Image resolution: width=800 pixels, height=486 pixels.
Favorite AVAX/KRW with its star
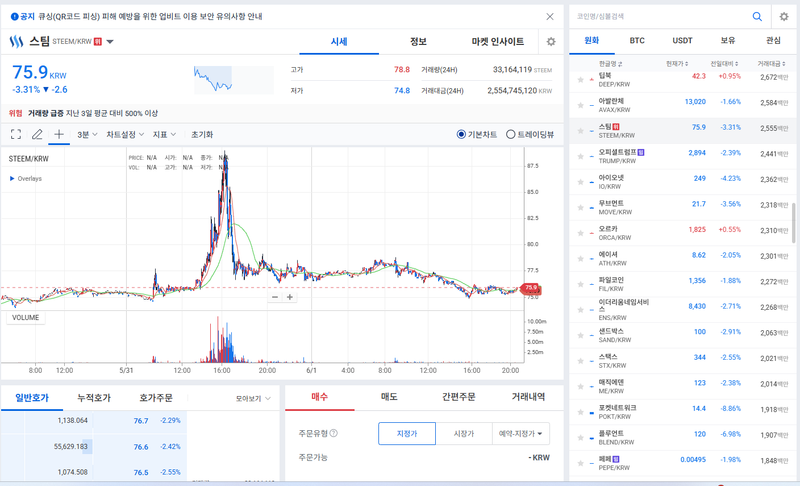click(580, 105)
